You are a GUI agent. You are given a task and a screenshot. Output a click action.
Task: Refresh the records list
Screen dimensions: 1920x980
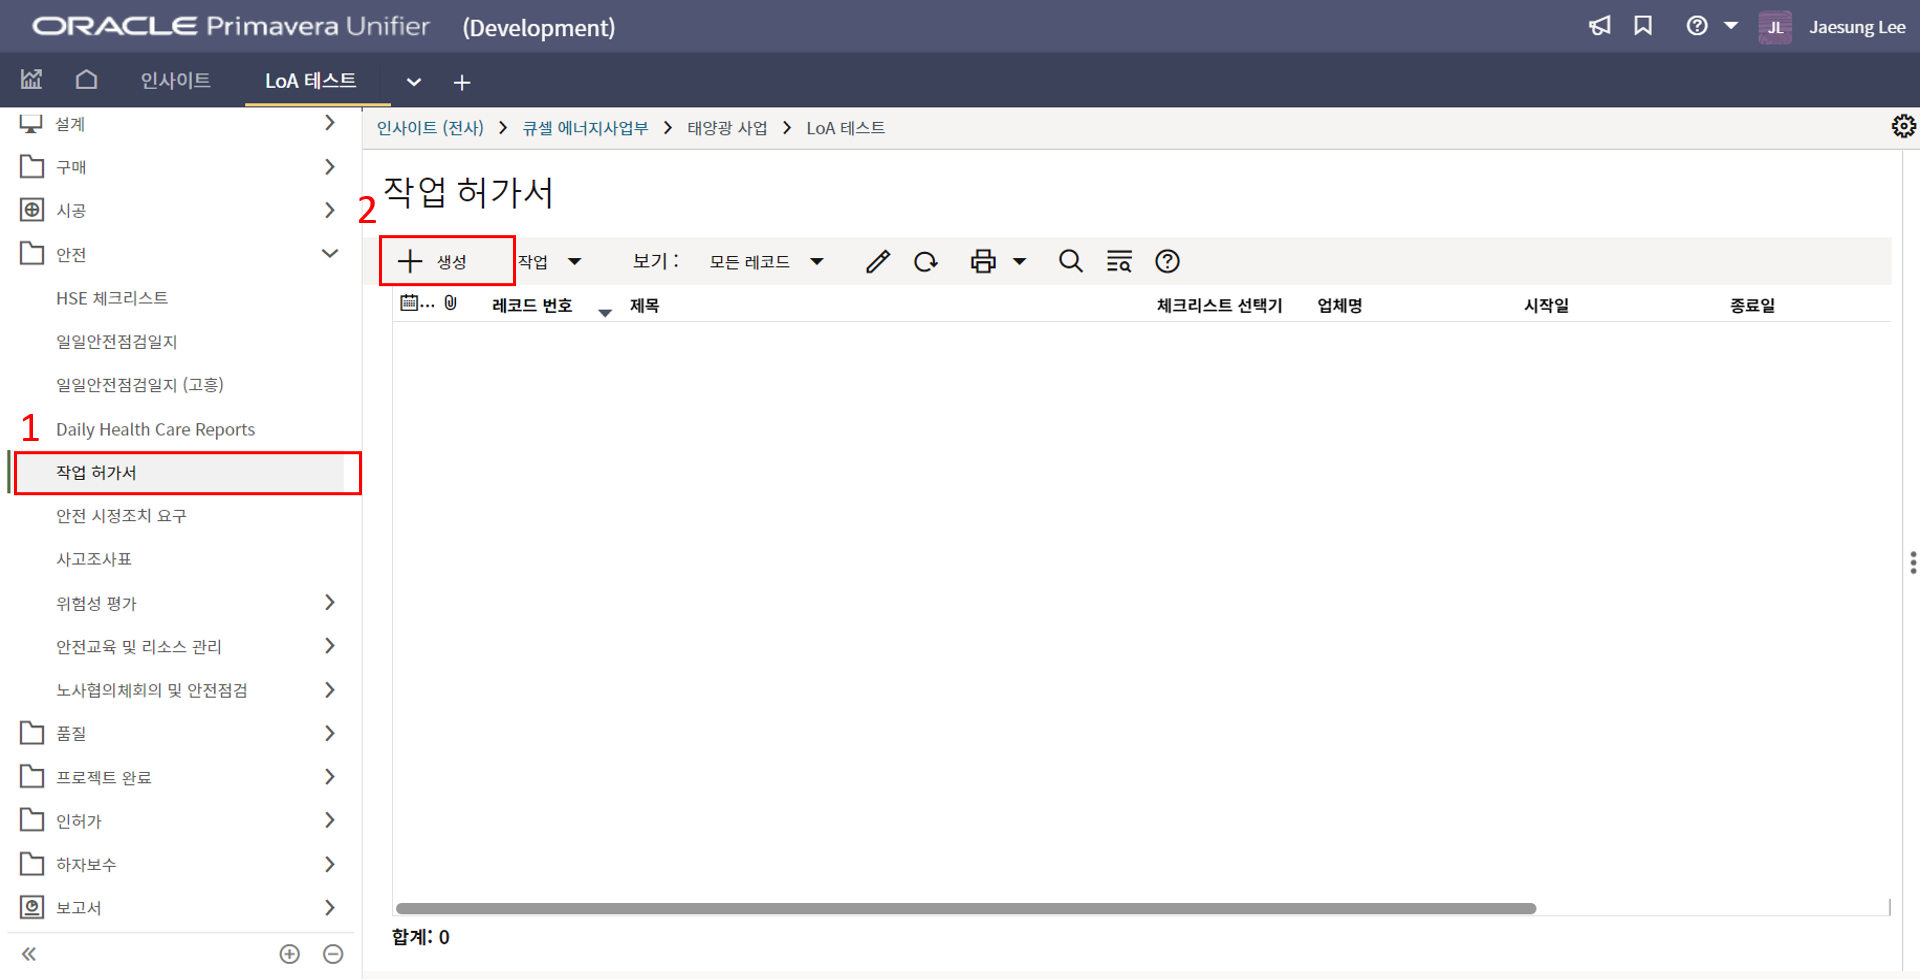pyautogui.click(x=926, y=262)
